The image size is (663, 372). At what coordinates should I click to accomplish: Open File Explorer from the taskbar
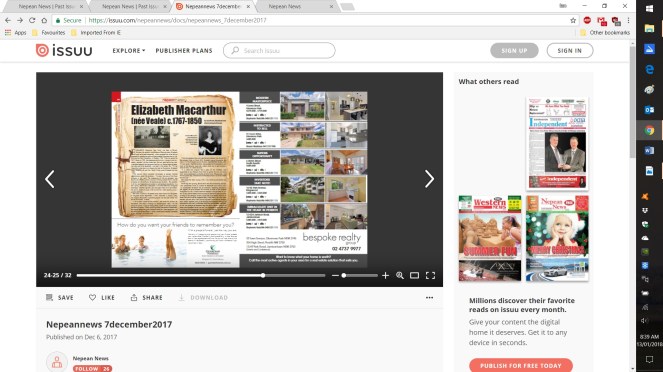(649, 29)
